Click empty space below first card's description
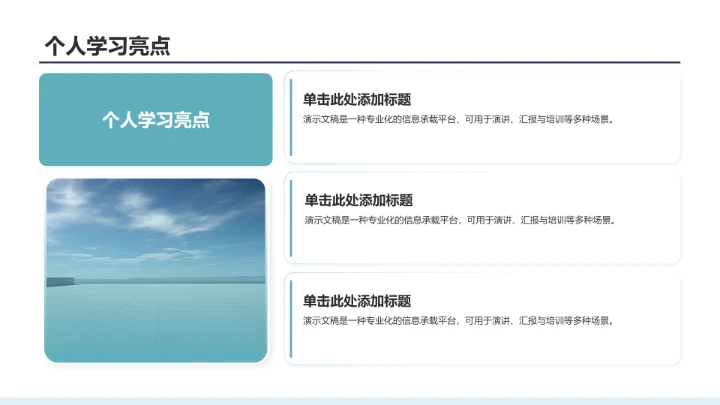This screenshot has width=720, height=405. (480, 145)
